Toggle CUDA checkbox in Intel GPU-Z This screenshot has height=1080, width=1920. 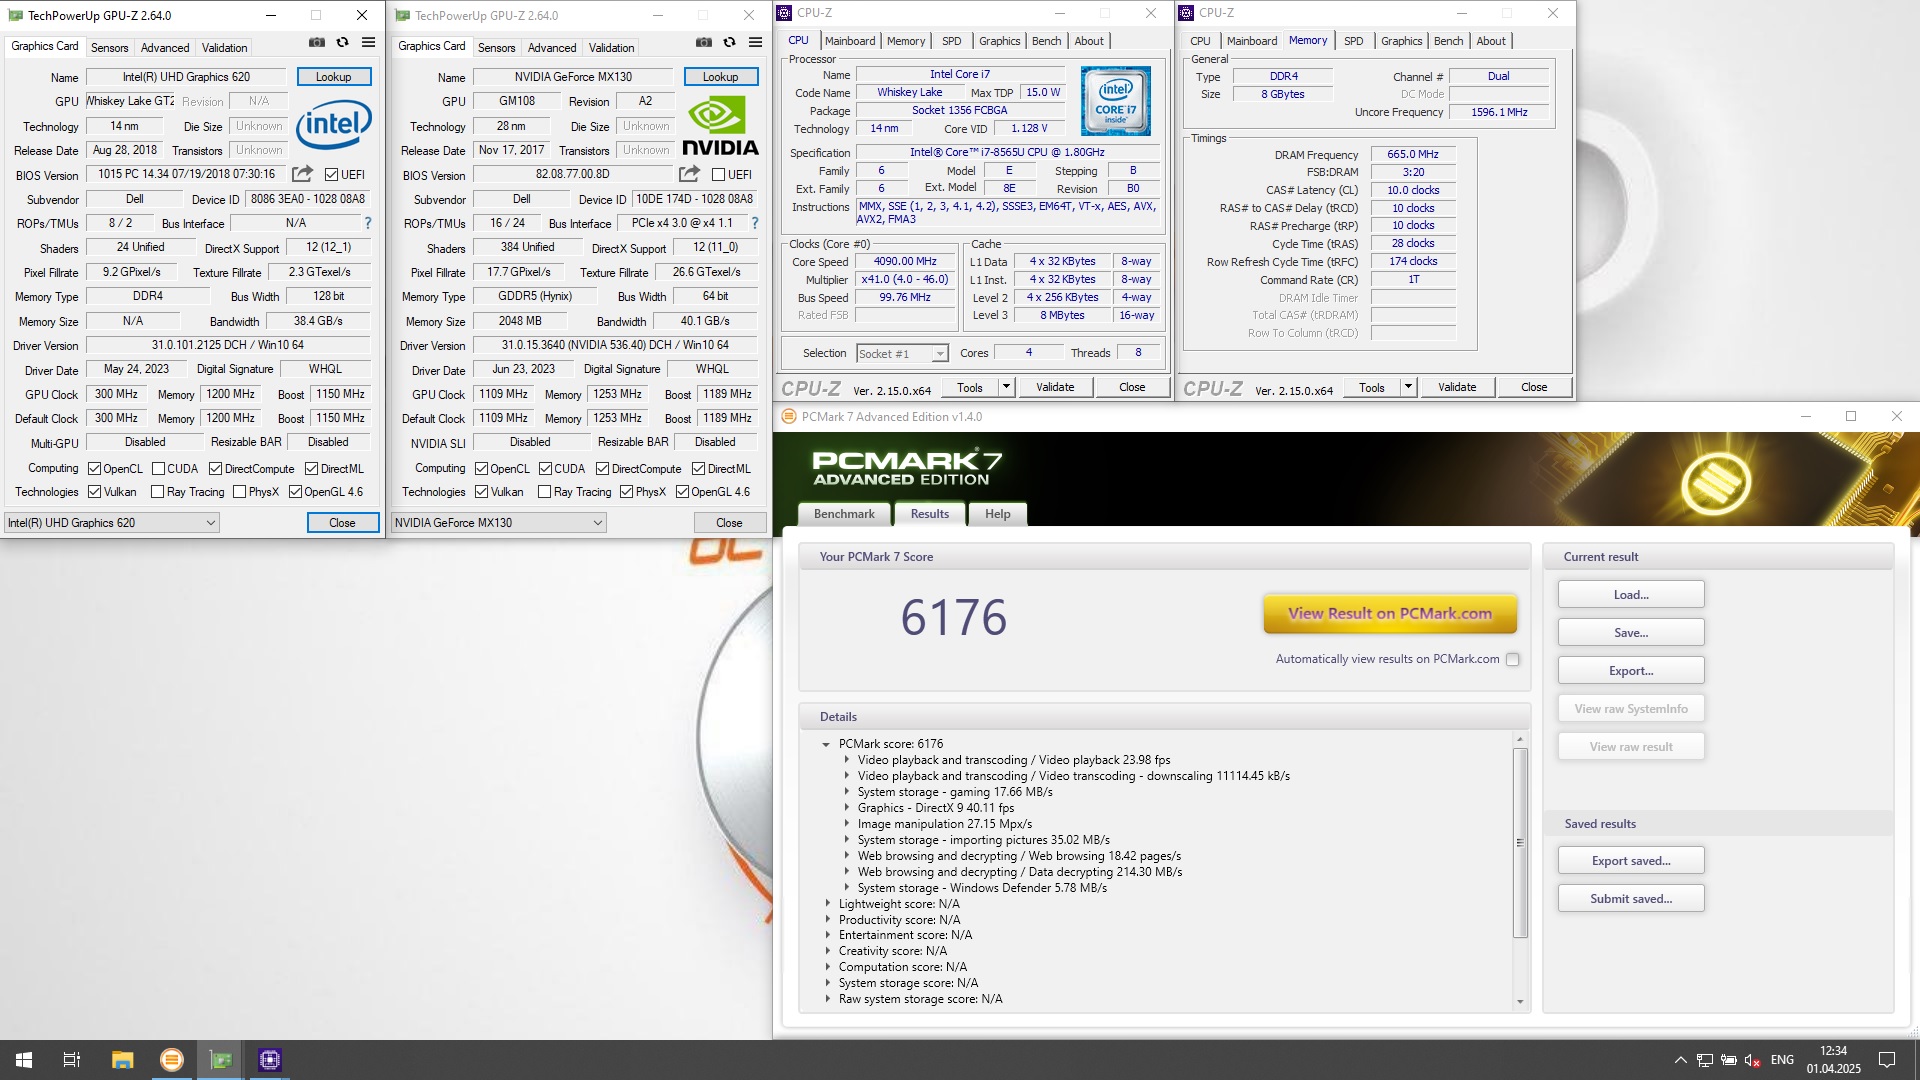click(158, 469)
